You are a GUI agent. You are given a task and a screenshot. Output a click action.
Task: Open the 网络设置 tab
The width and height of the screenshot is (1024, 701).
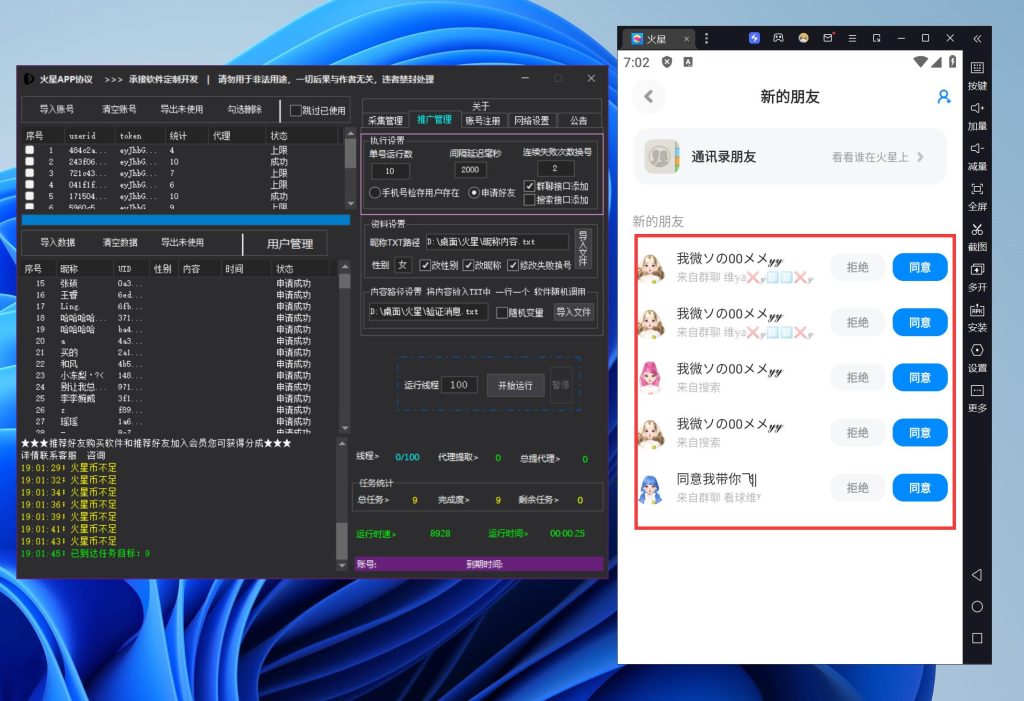531,121
